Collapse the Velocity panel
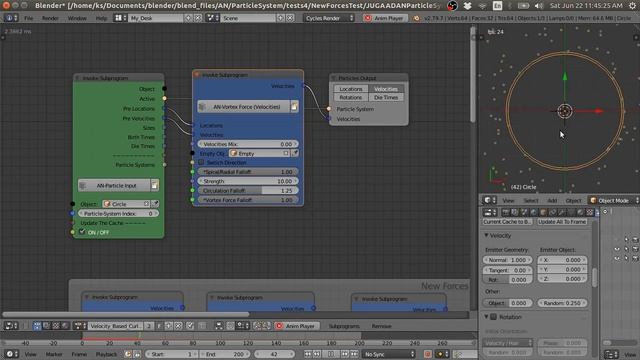 [x=486, y=236]
